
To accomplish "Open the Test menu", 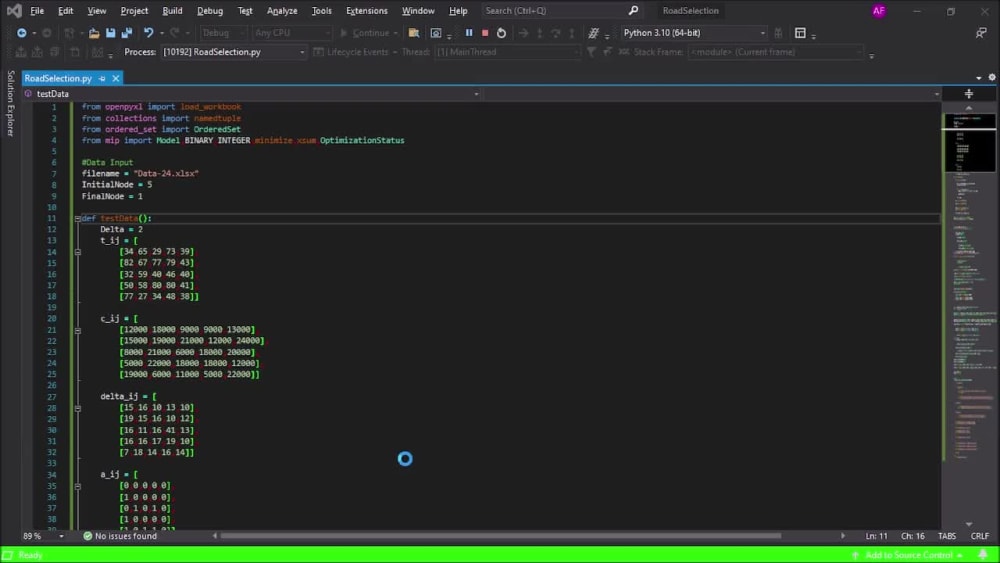I will point(245,11).
